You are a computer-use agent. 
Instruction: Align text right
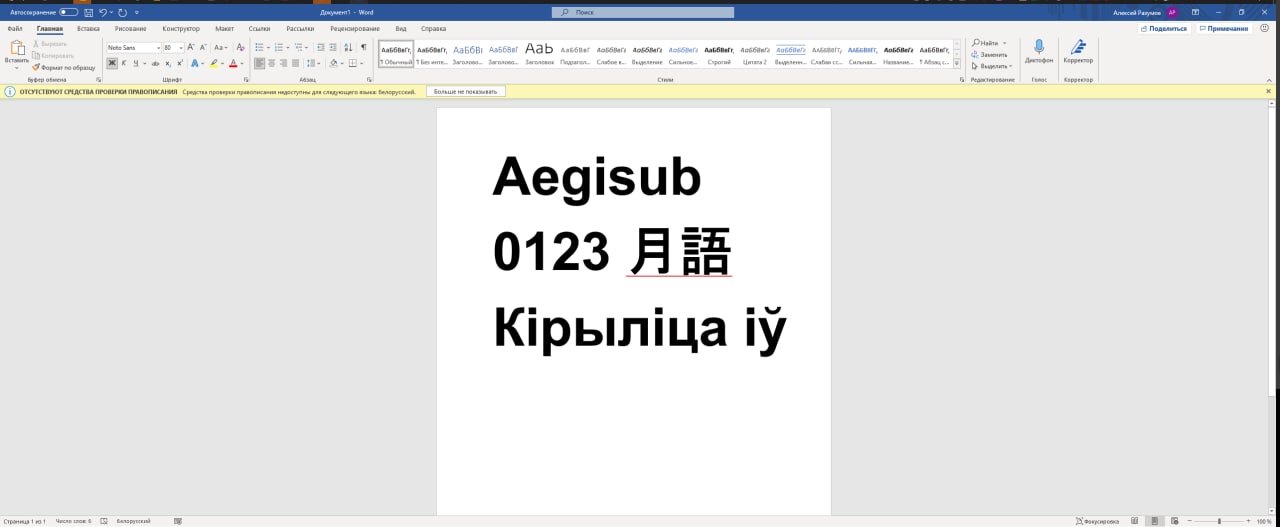click(283, 63)
